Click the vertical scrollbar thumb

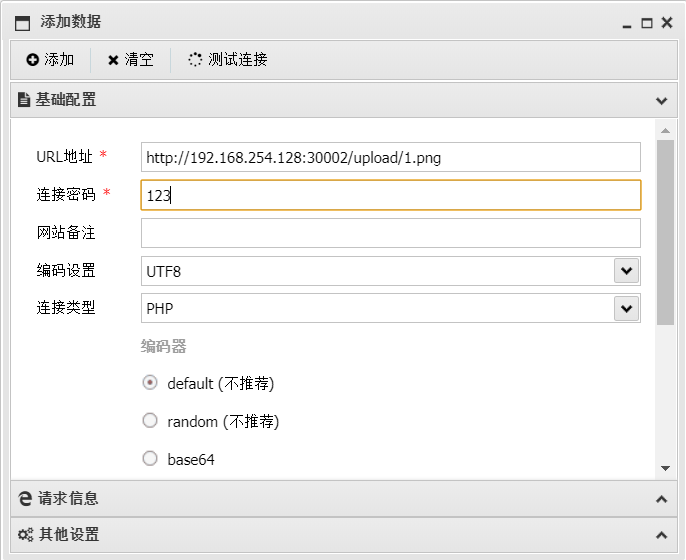665,232
